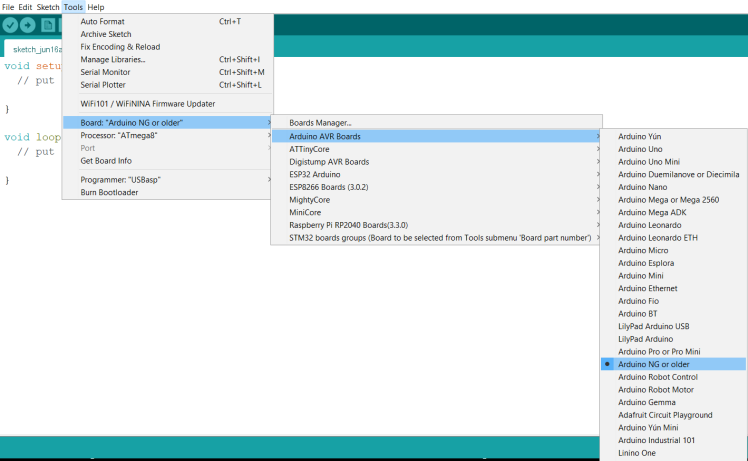The image size is (748, 461).
Task: Select Arduino Yún board
Action: click(674, 136)
